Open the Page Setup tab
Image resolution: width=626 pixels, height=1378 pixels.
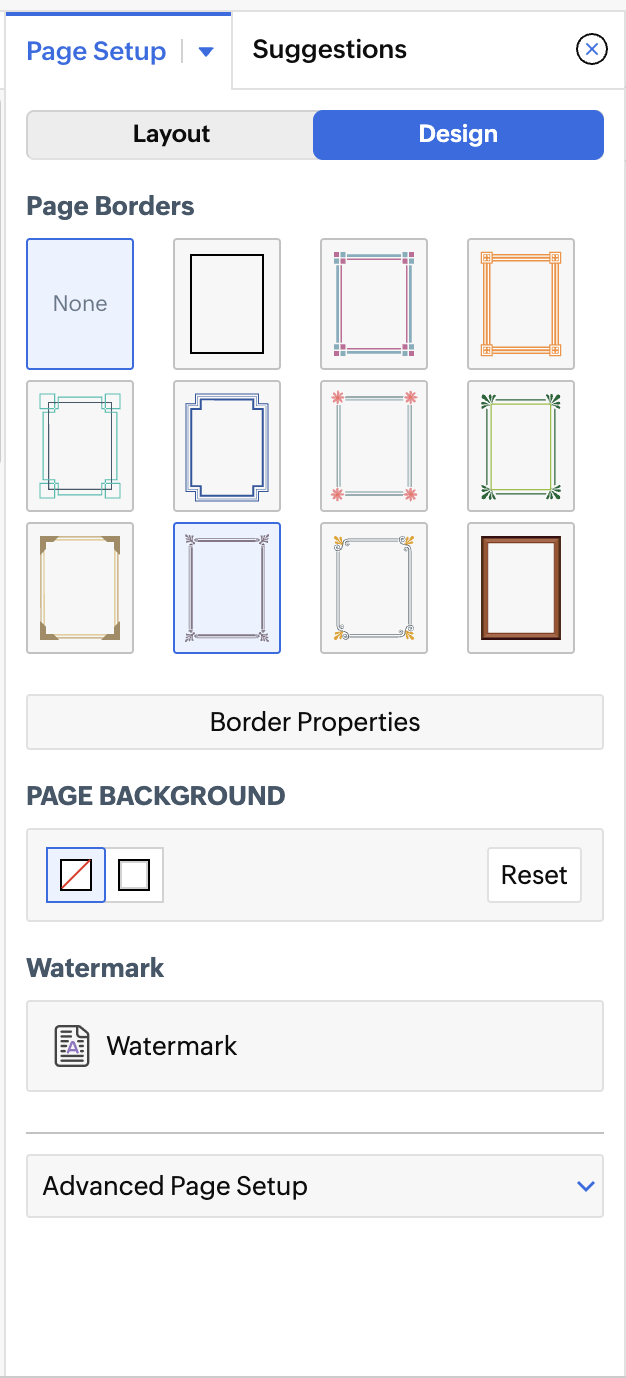[x=96, y=52]
